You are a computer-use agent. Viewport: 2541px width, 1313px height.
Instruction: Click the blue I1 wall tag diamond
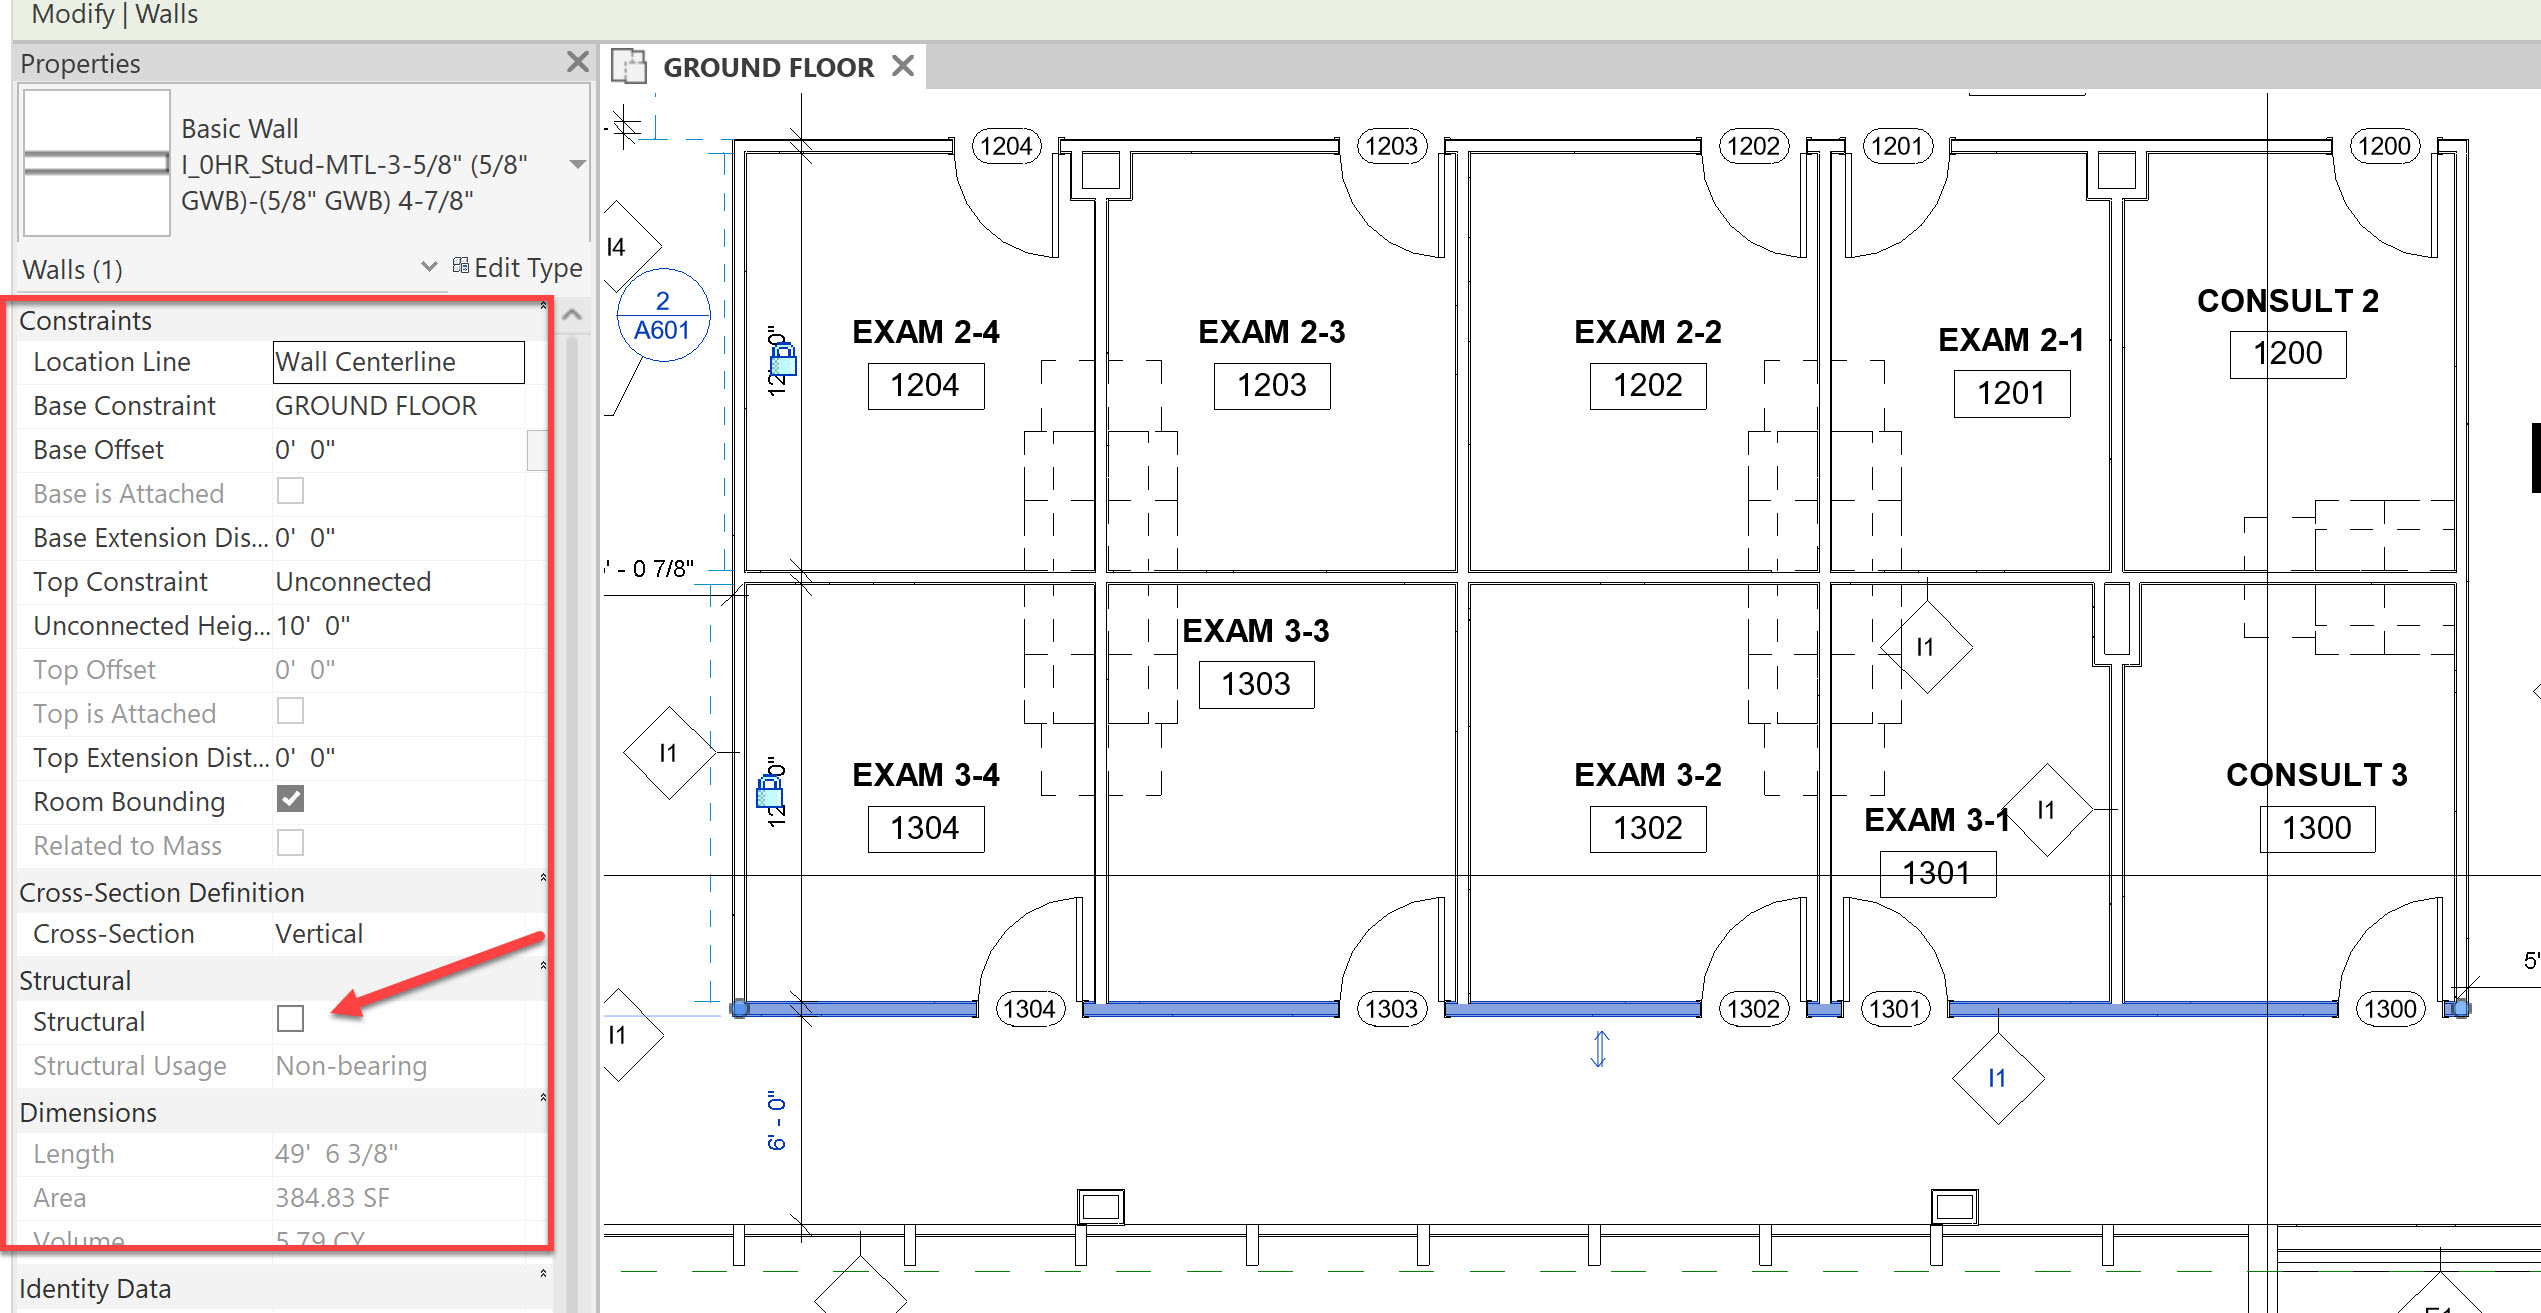click(x=1997, y=1078)
